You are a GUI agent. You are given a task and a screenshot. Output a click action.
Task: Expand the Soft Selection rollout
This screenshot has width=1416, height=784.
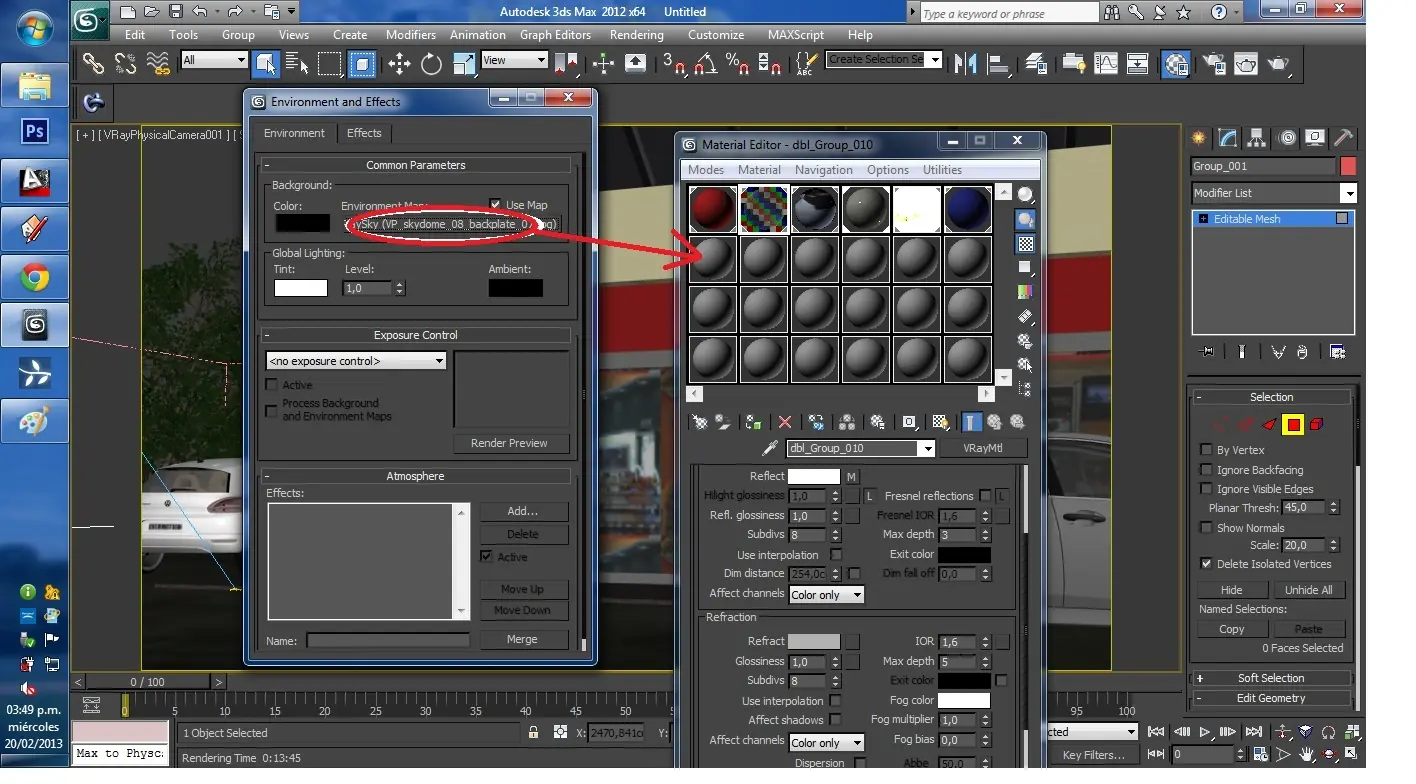coord(1270,678)
